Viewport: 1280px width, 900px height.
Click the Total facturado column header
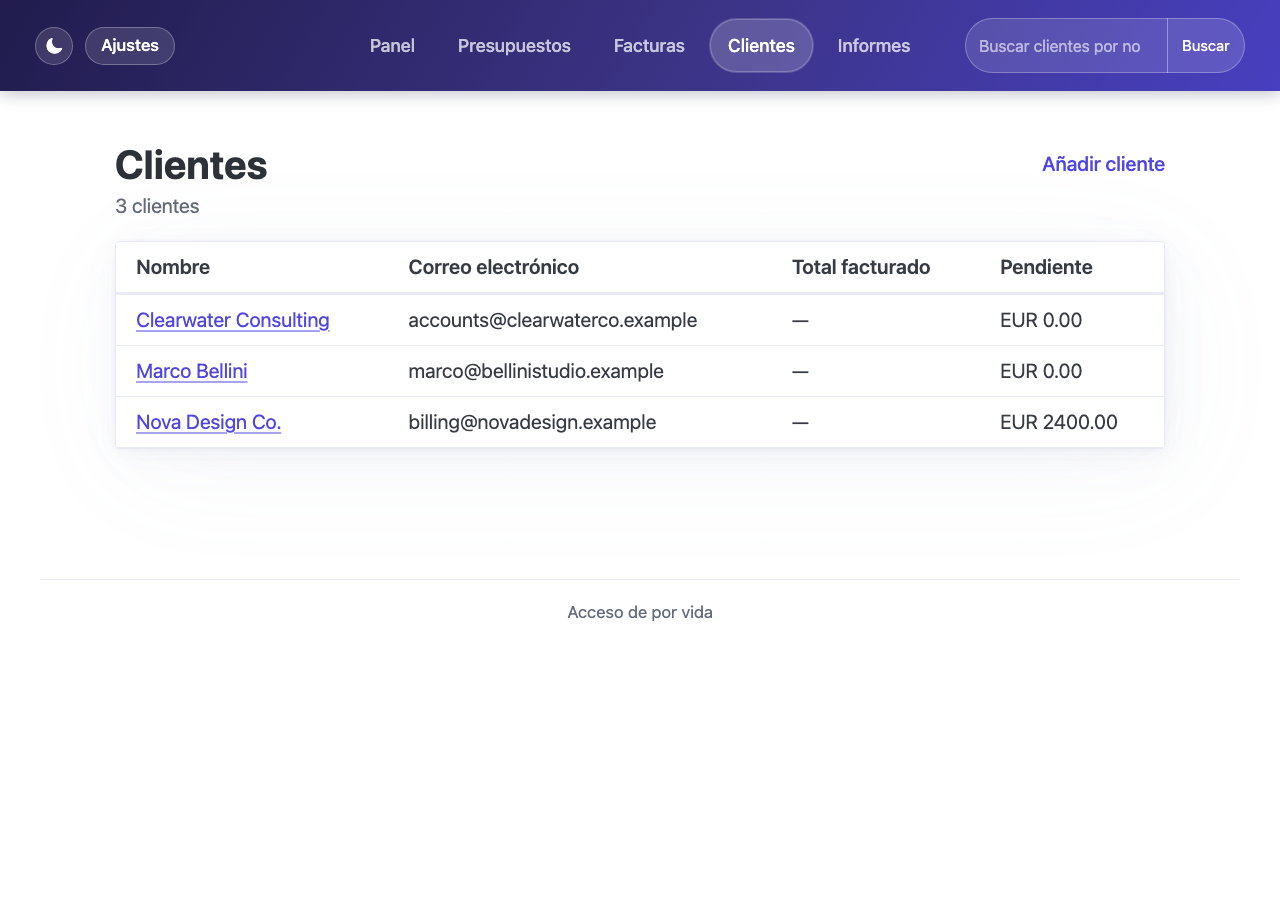tap(861, 267)
